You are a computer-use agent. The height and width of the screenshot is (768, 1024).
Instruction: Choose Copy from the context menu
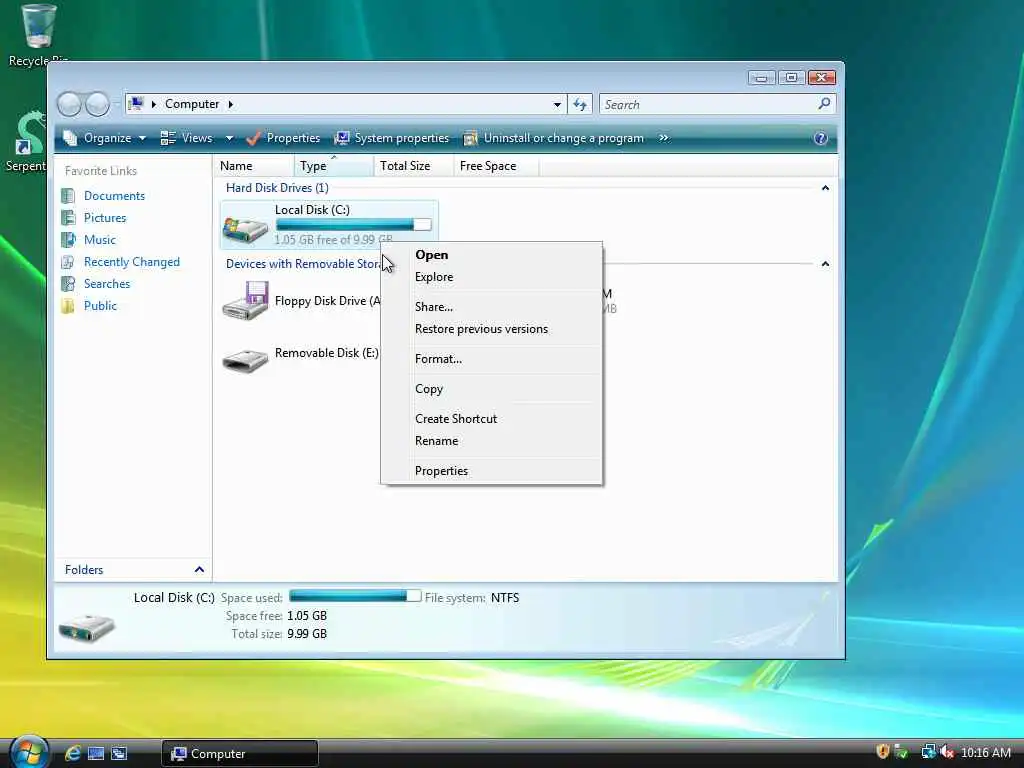(x=491, y=389)
